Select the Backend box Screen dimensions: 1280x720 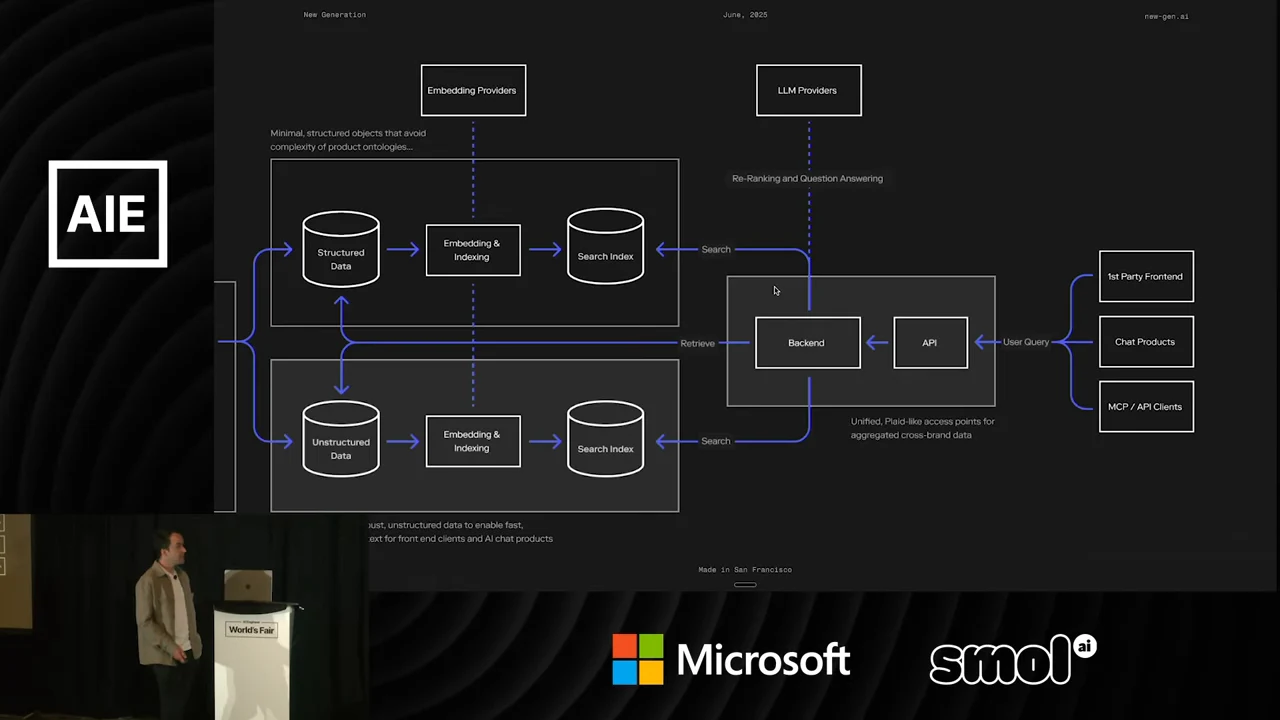(x=807, y=343)
